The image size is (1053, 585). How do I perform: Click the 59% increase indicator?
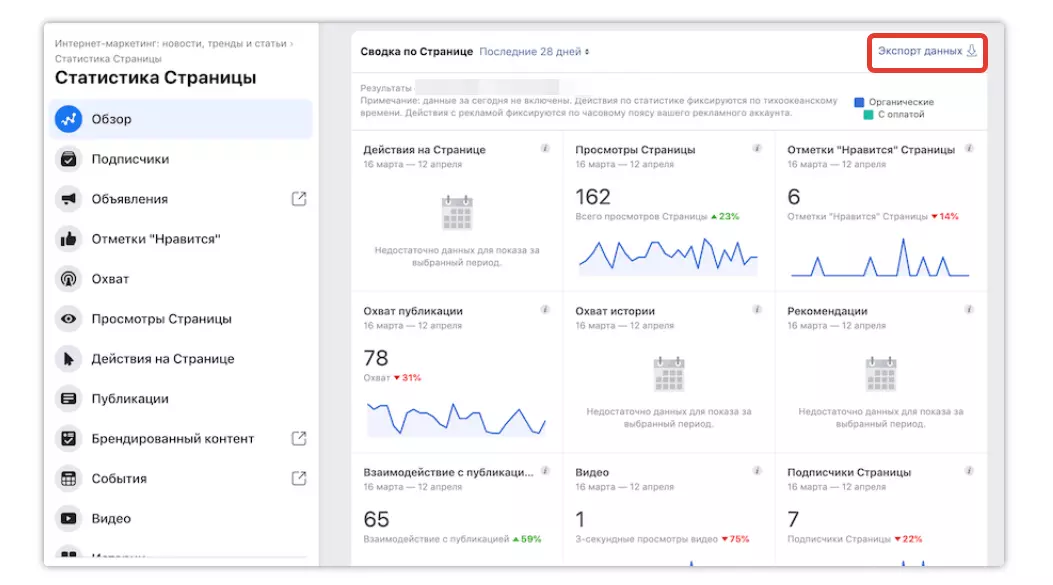click(526, 539)
